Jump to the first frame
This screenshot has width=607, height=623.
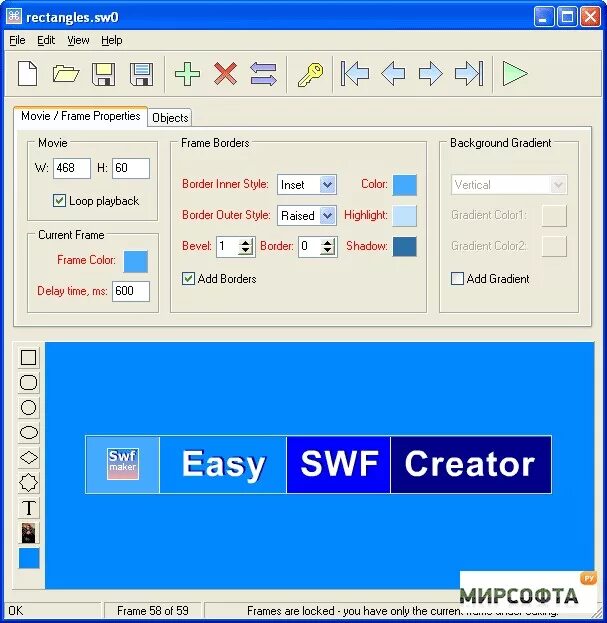pos(355,74)
